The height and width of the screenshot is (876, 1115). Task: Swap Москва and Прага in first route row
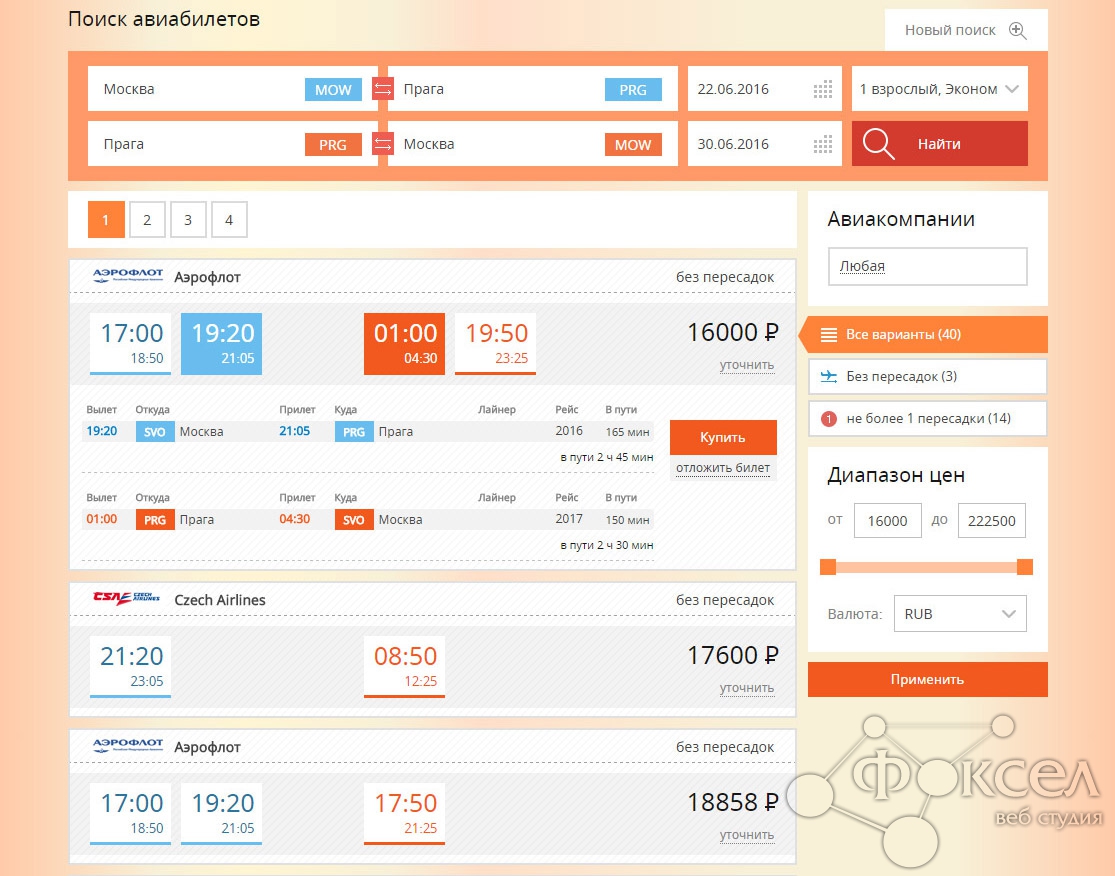coord(383,89)
